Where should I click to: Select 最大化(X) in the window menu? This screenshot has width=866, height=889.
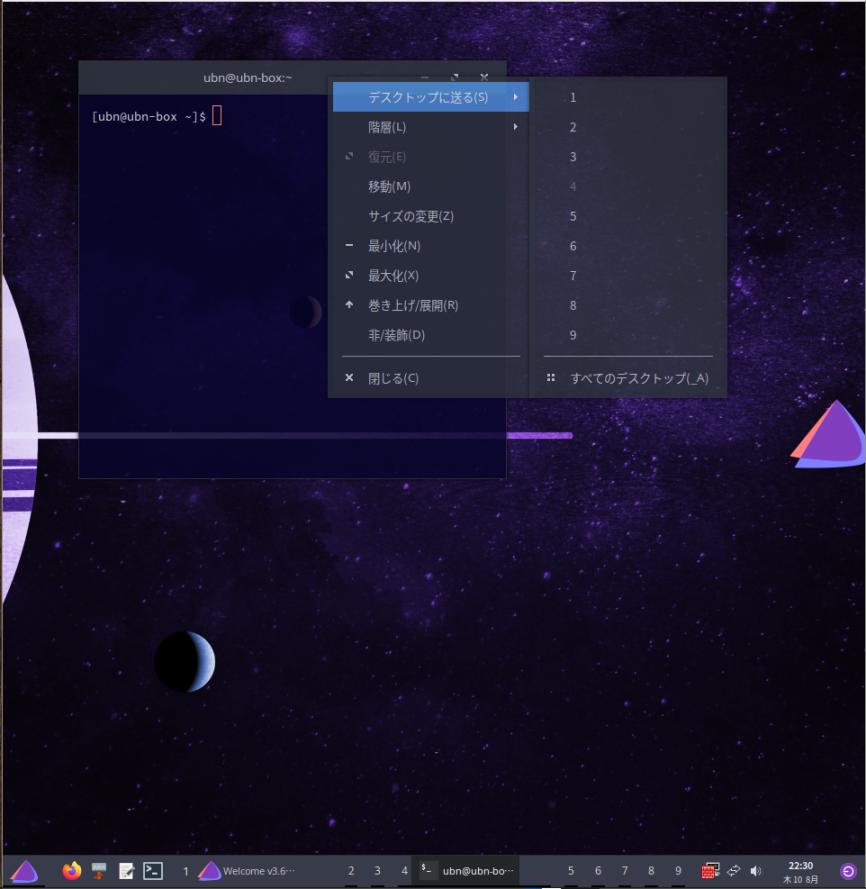coord(430,276)
